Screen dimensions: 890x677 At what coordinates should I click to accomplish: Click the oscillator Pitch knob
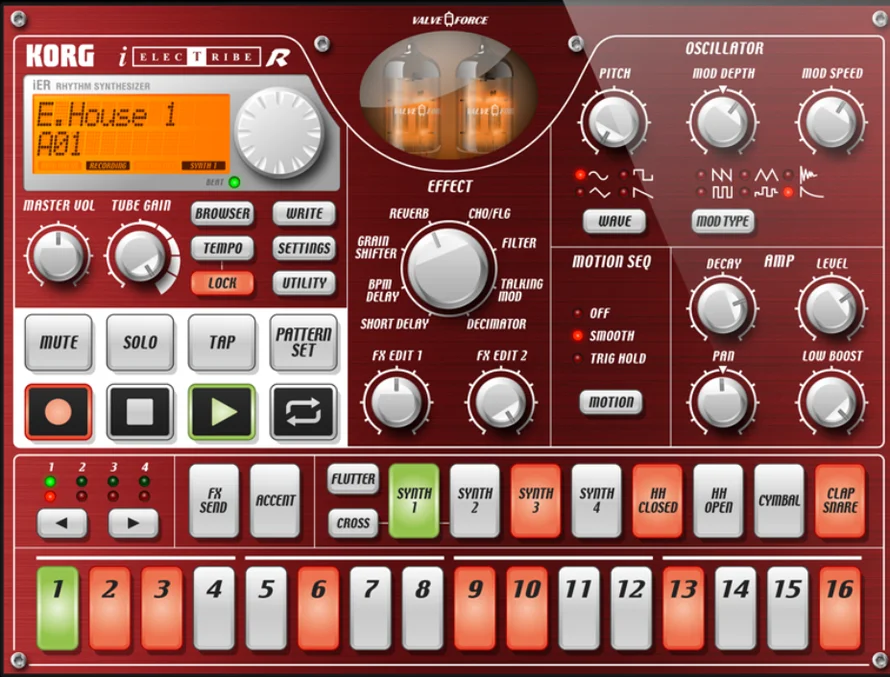(x=614, y=121)
